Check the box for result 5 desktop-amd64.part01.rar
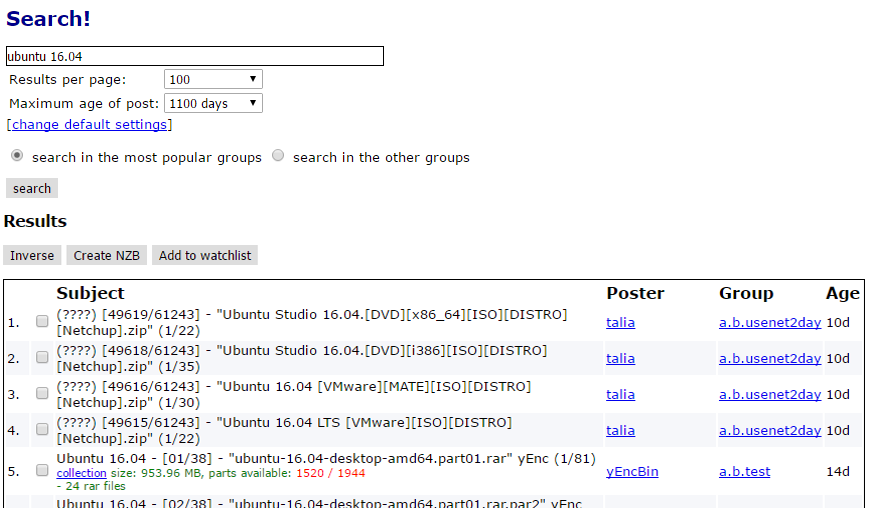The image size is (869, 508). (x=42, y=470)
